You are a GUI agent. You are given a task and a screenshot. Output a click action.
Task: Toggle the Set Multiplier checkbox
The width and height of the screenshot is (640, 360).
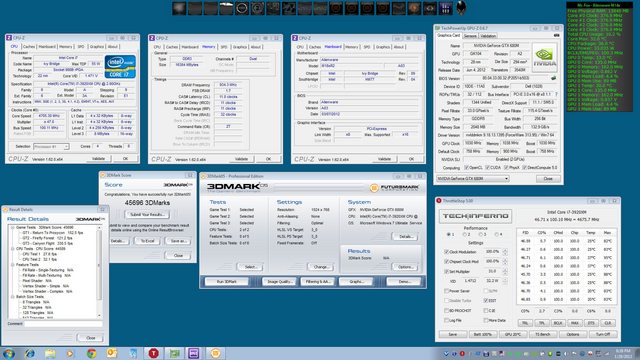(446, 271)
